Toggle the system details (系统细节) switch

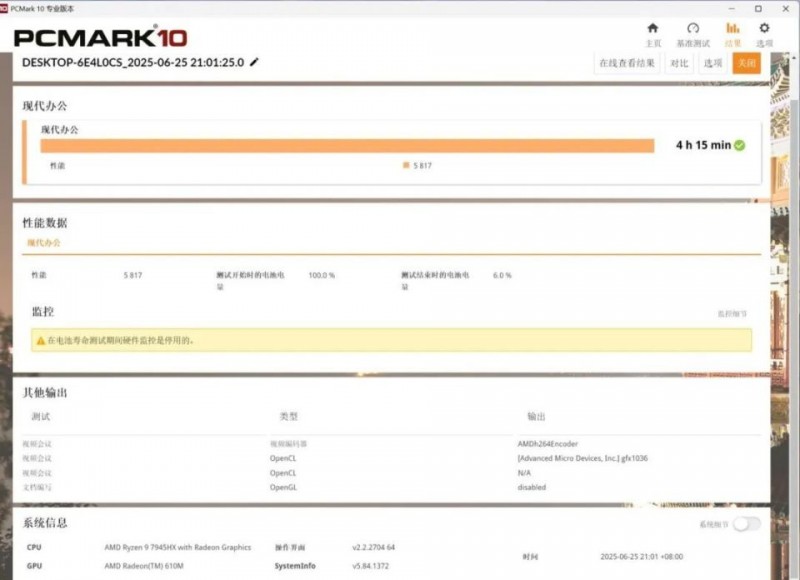click(746, 524)
